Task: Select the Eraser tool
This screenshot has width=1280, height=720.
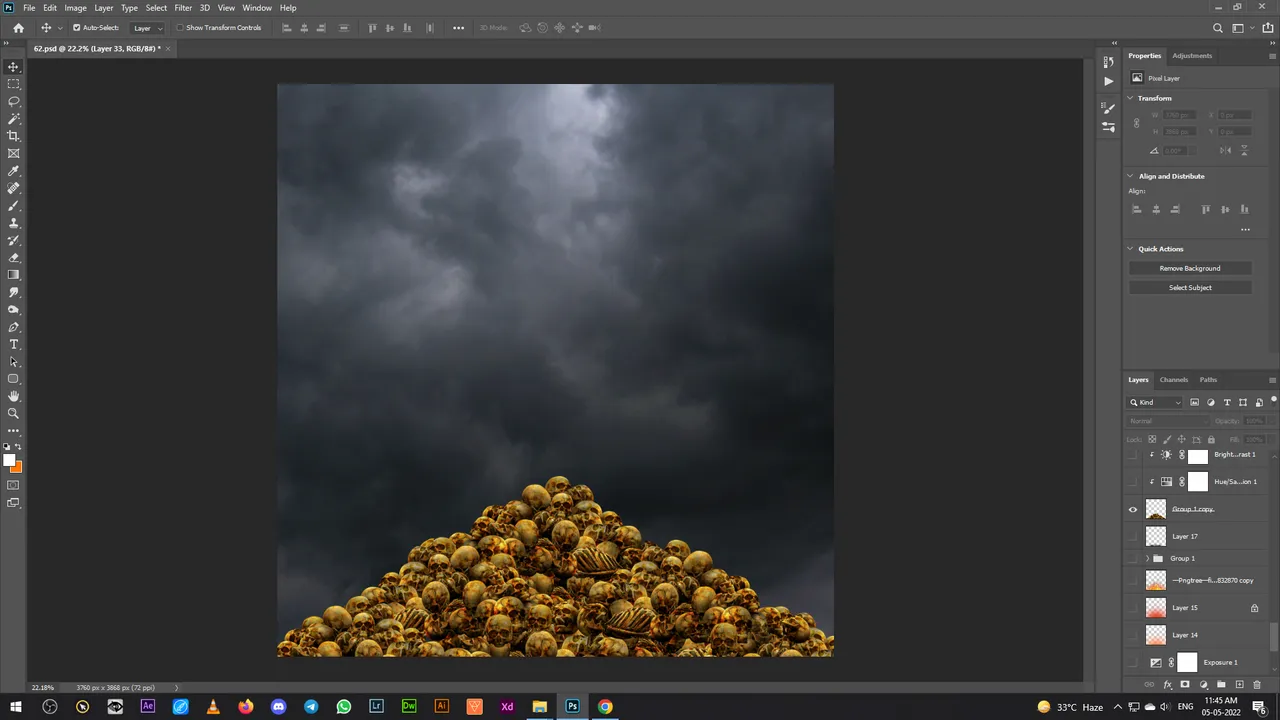Action: (x=14, y=257)
